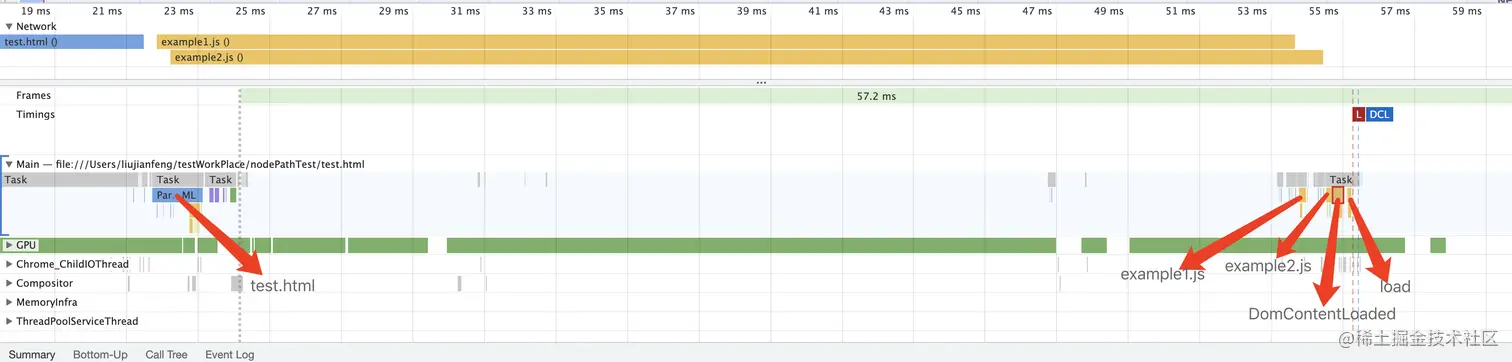This screenshot has height=362, width=1512.
Task: Open the Event Log tab
Action: (230, 354)
